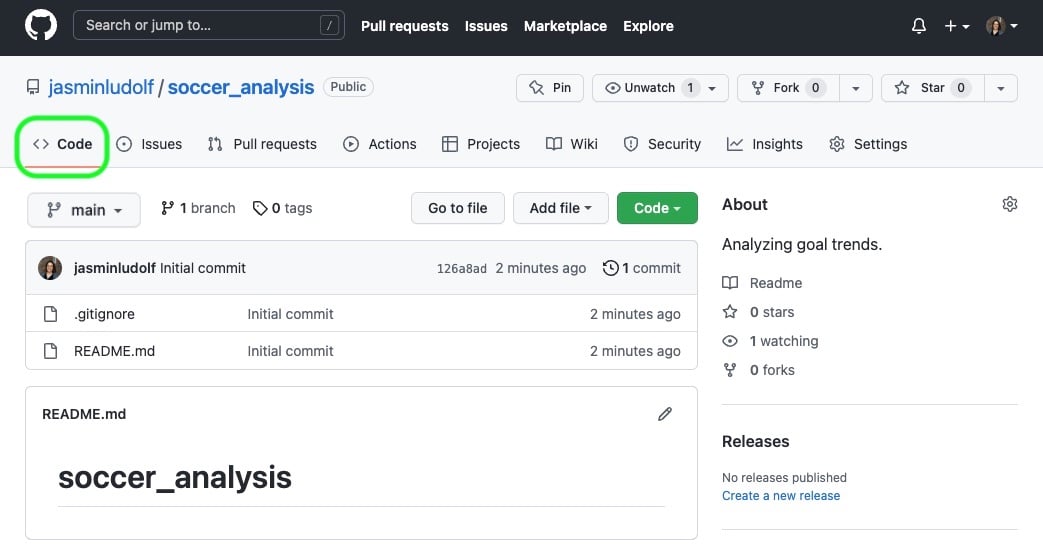The width and height of the screenshot is (1043, 556).
Task: Open Marketplace in top navigation
Action: coord(565,26)
